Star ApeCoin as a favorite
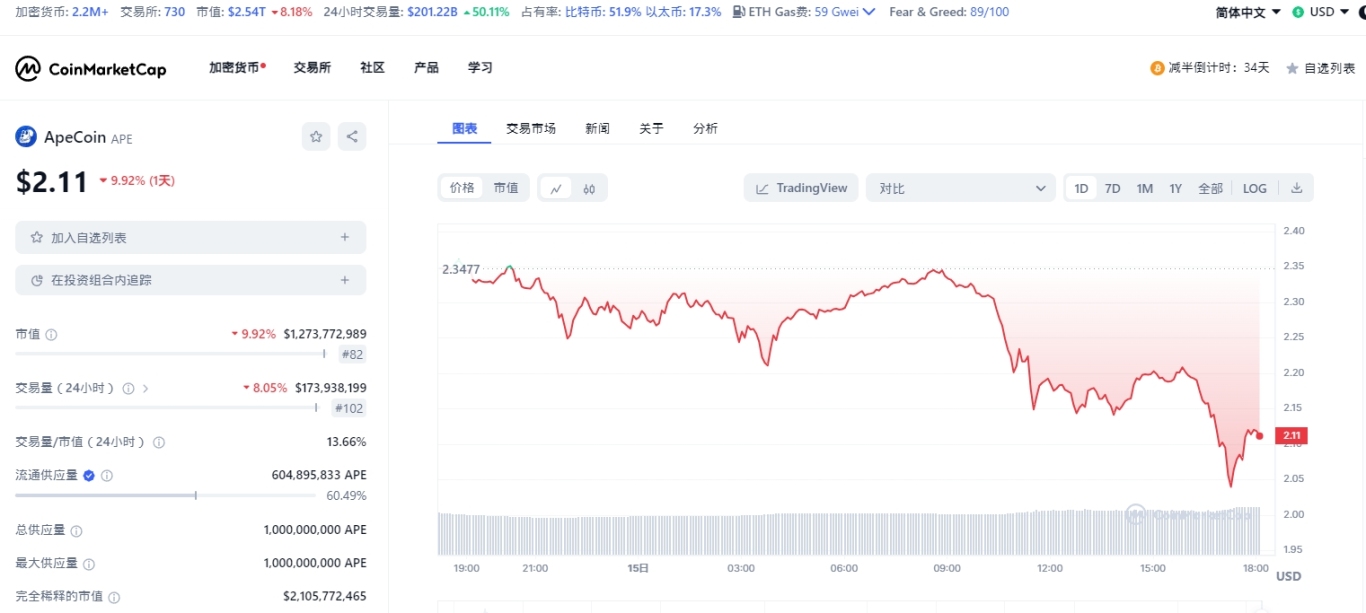This screenshot has height=613, width=1366. [316, 137]
